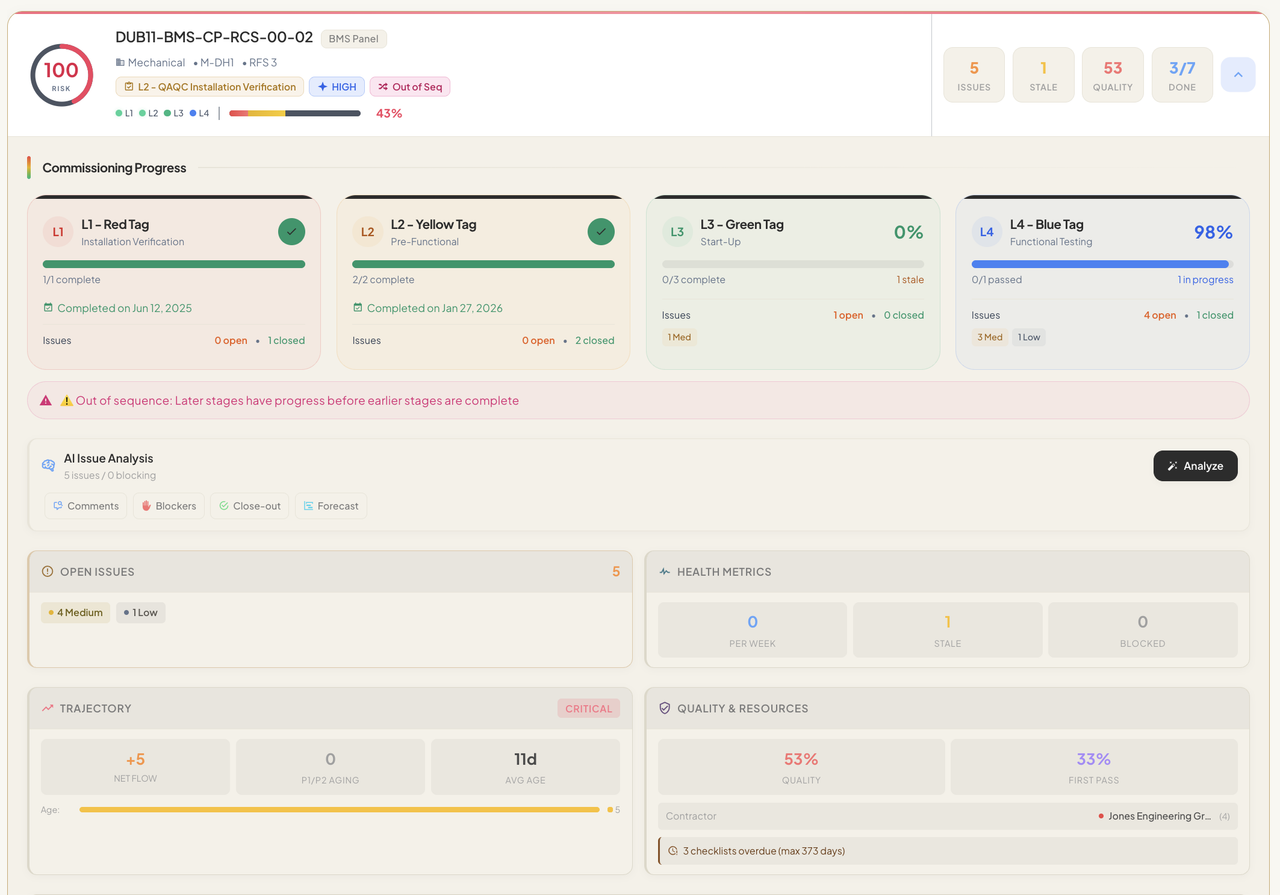This screenshot has height=895, width=1280.
Task: Click the L4 '4 open' issues count
Action: (x=1160, y=315)
